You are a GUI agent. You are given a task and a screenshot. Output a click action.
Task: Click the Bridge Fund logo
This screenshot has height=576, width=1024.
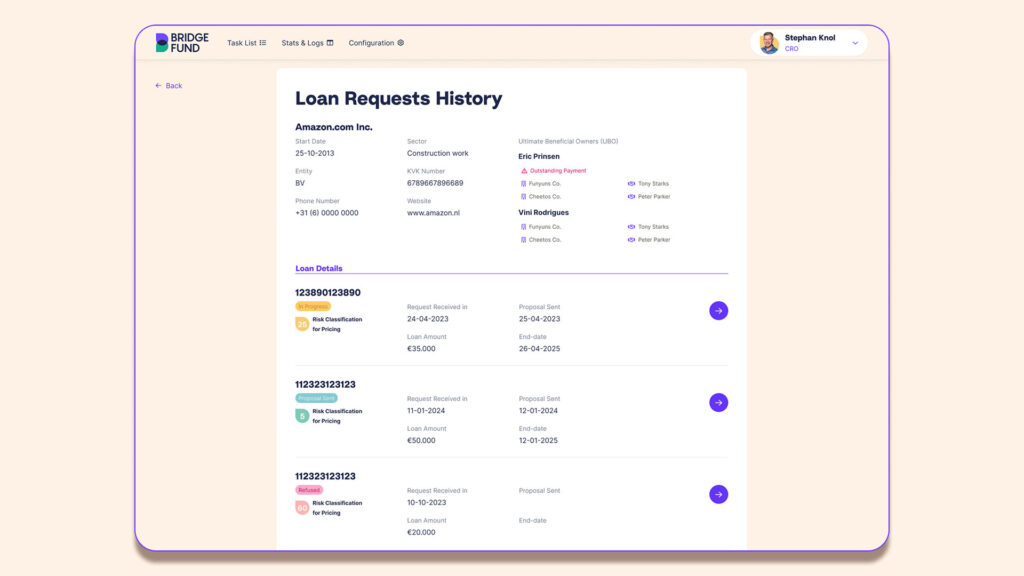(x=182, y=42)
